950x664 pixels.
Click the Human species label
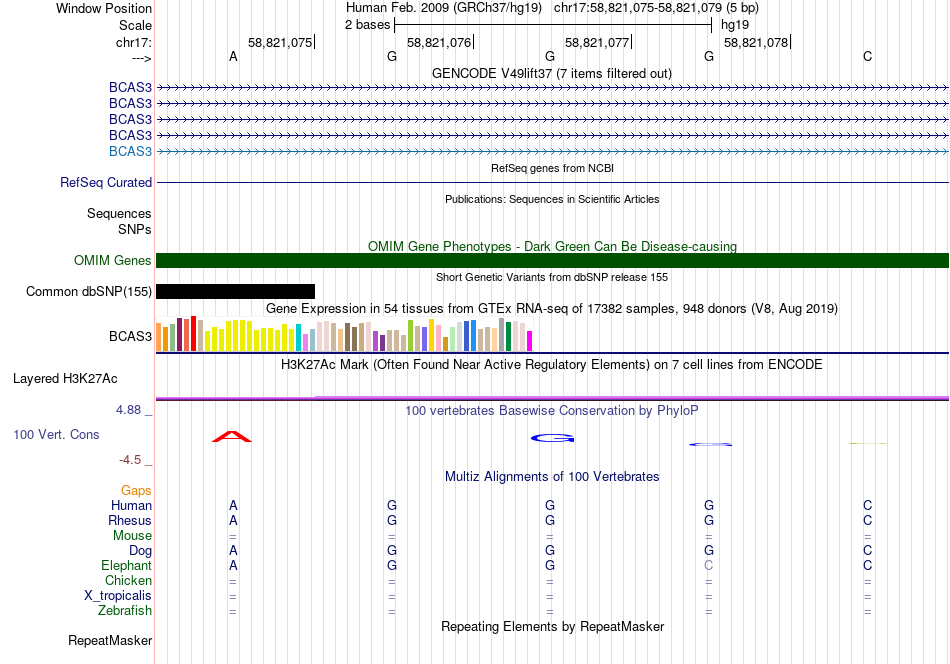(x=131, y=506)
